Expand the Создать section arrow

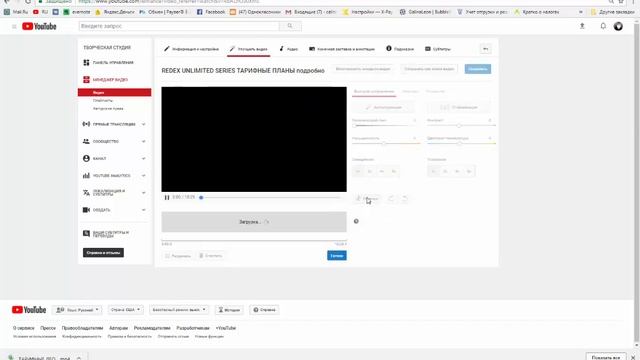point(144,210)
